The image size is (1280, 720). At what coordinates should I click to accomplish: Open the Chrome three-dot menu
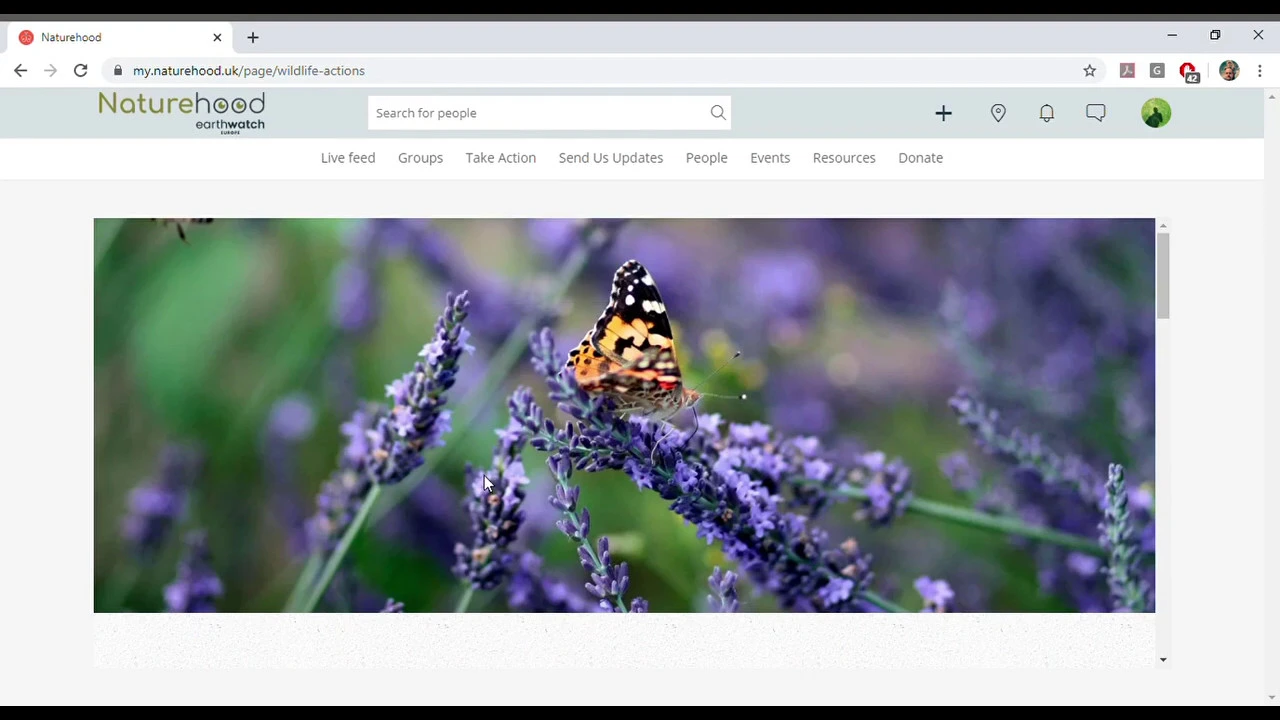point(1260,71)
